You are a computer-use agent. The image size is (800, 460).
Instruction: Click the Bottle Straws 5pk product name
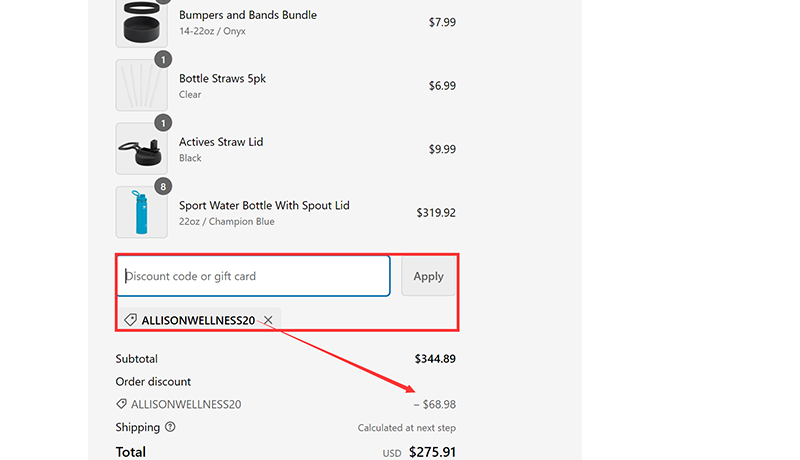(222, 78)
